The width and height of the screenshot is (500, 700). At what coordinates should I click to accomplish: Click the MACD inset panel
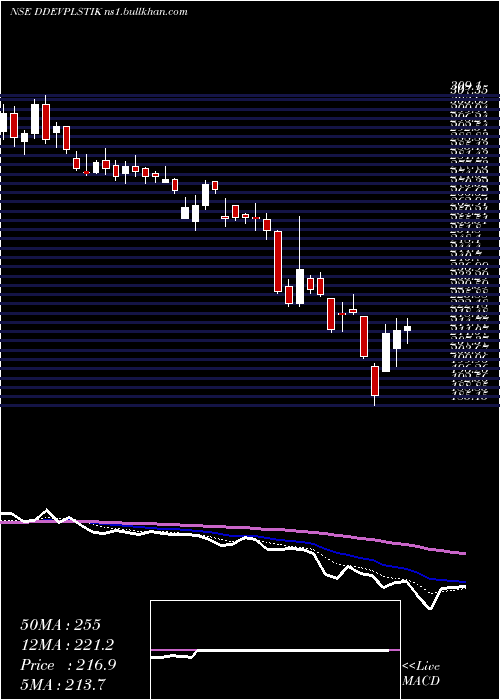[x=275, y=650]
